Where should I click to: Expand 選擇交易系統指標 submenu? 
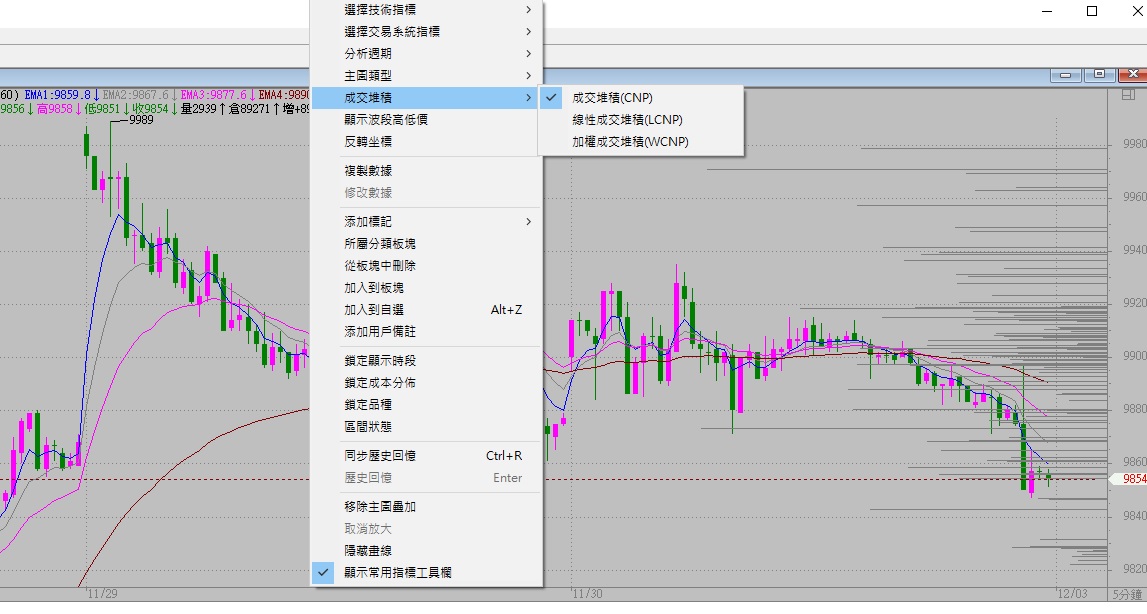(x=392, y=32)
